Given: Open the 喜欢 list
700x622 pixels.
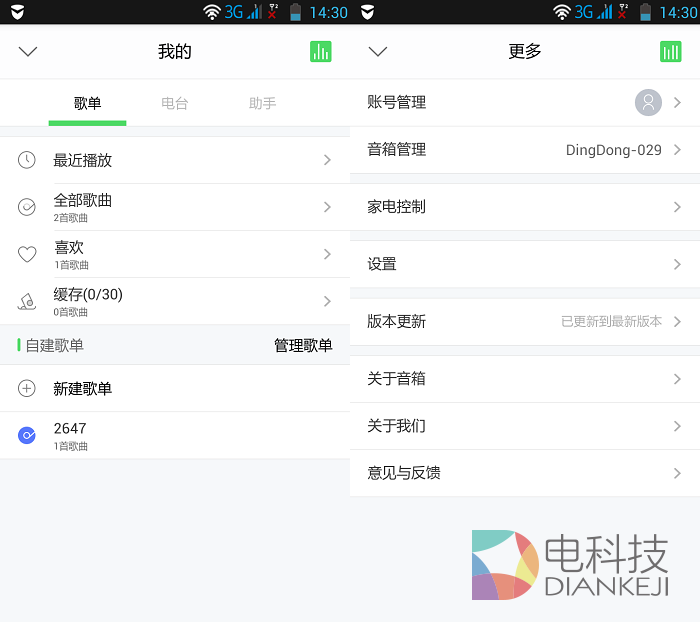Looking at the screenshot, I should tap(175, 254).
